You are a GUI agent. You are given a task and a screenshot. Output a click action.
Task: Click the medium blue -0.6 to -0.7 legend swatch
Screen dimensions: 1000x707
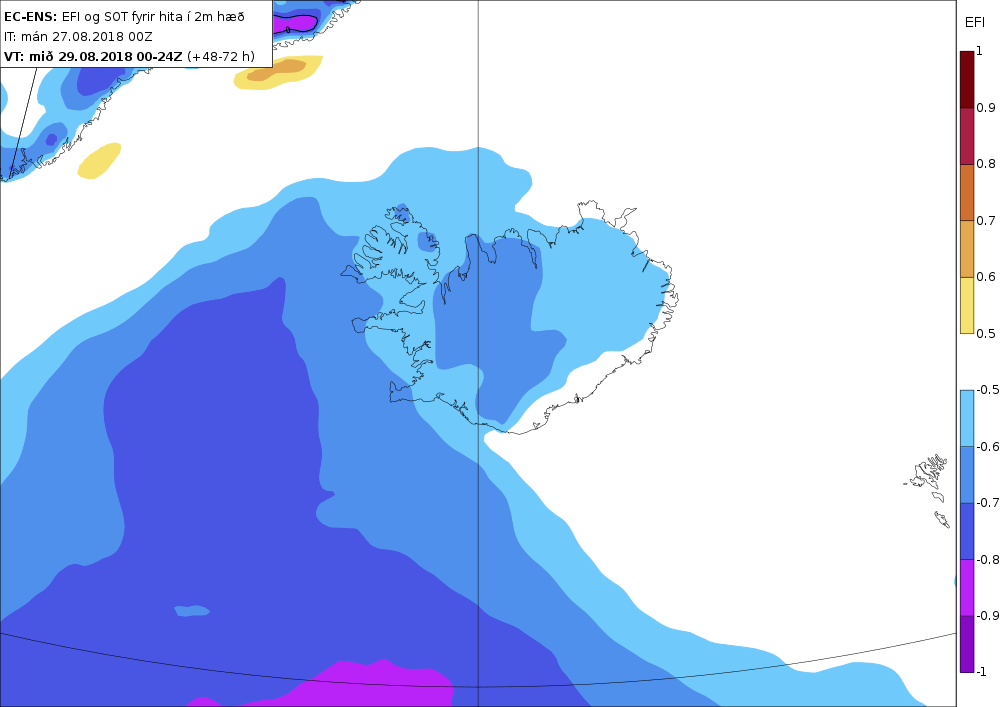pos(967,474)
